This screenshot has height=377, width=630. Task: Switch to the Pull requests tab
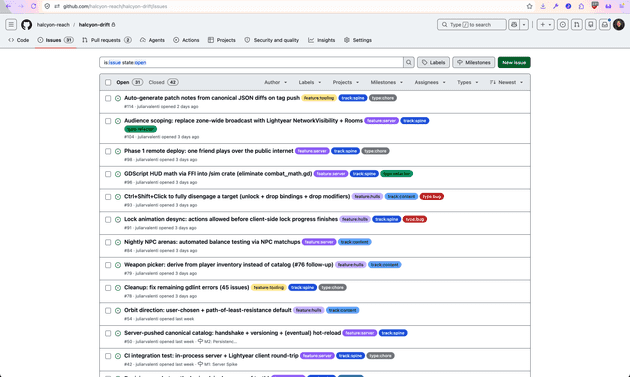pos(106,40)
